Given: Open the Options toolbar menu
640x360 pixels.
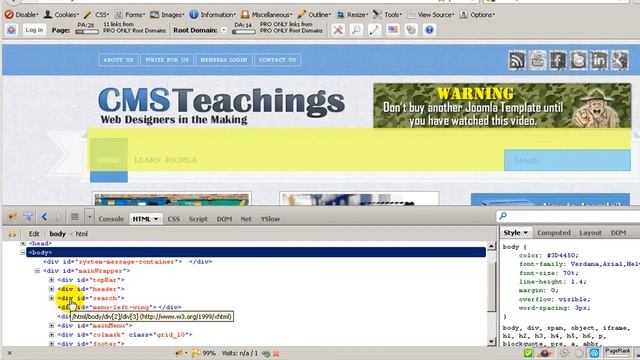Looking at the screenshot, I should tap(477, 15).
